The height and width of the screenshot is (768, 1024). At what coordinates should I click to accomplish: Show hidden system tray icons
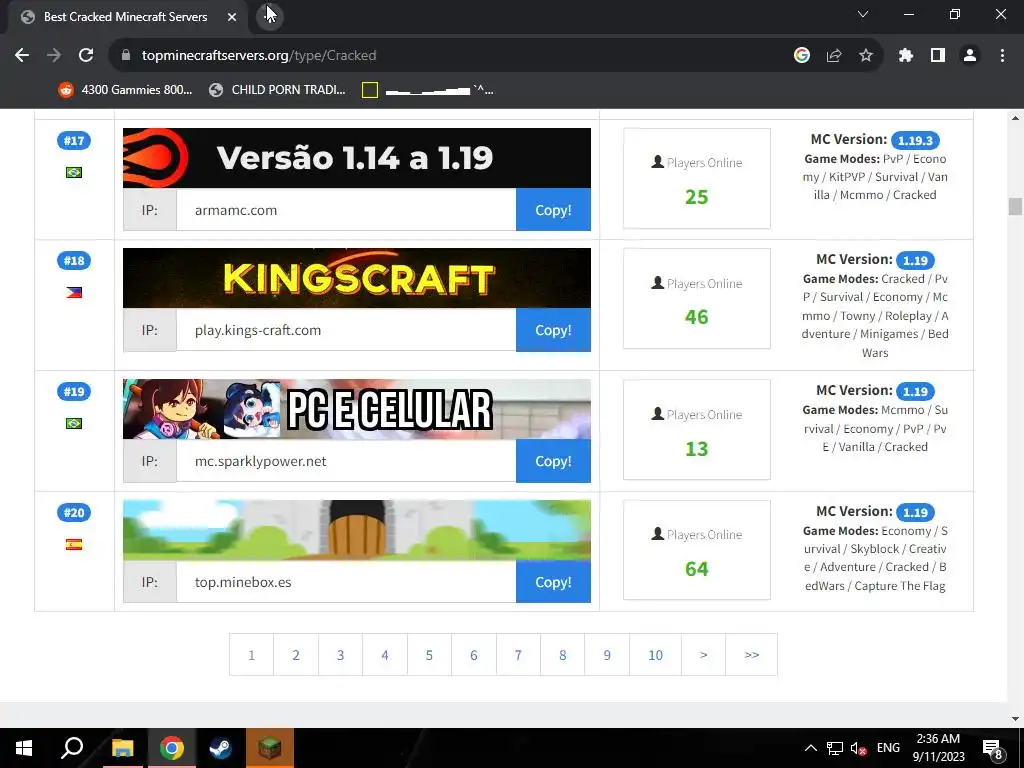810,748
